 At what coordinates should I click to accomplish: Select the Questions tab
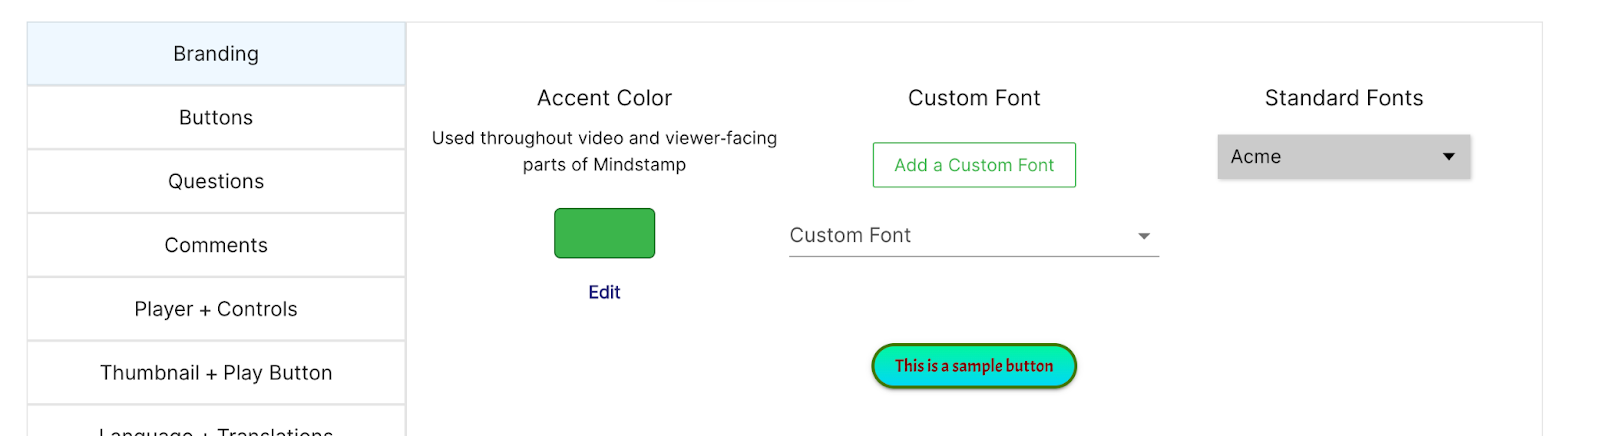click(x=216, y=182)
